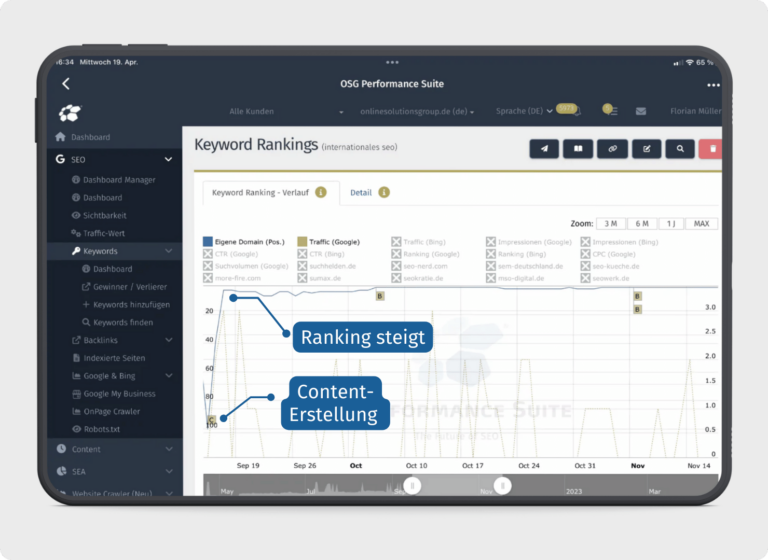Tap the back arrow in the header
This screenshot has height=560, width=768.
66,84
